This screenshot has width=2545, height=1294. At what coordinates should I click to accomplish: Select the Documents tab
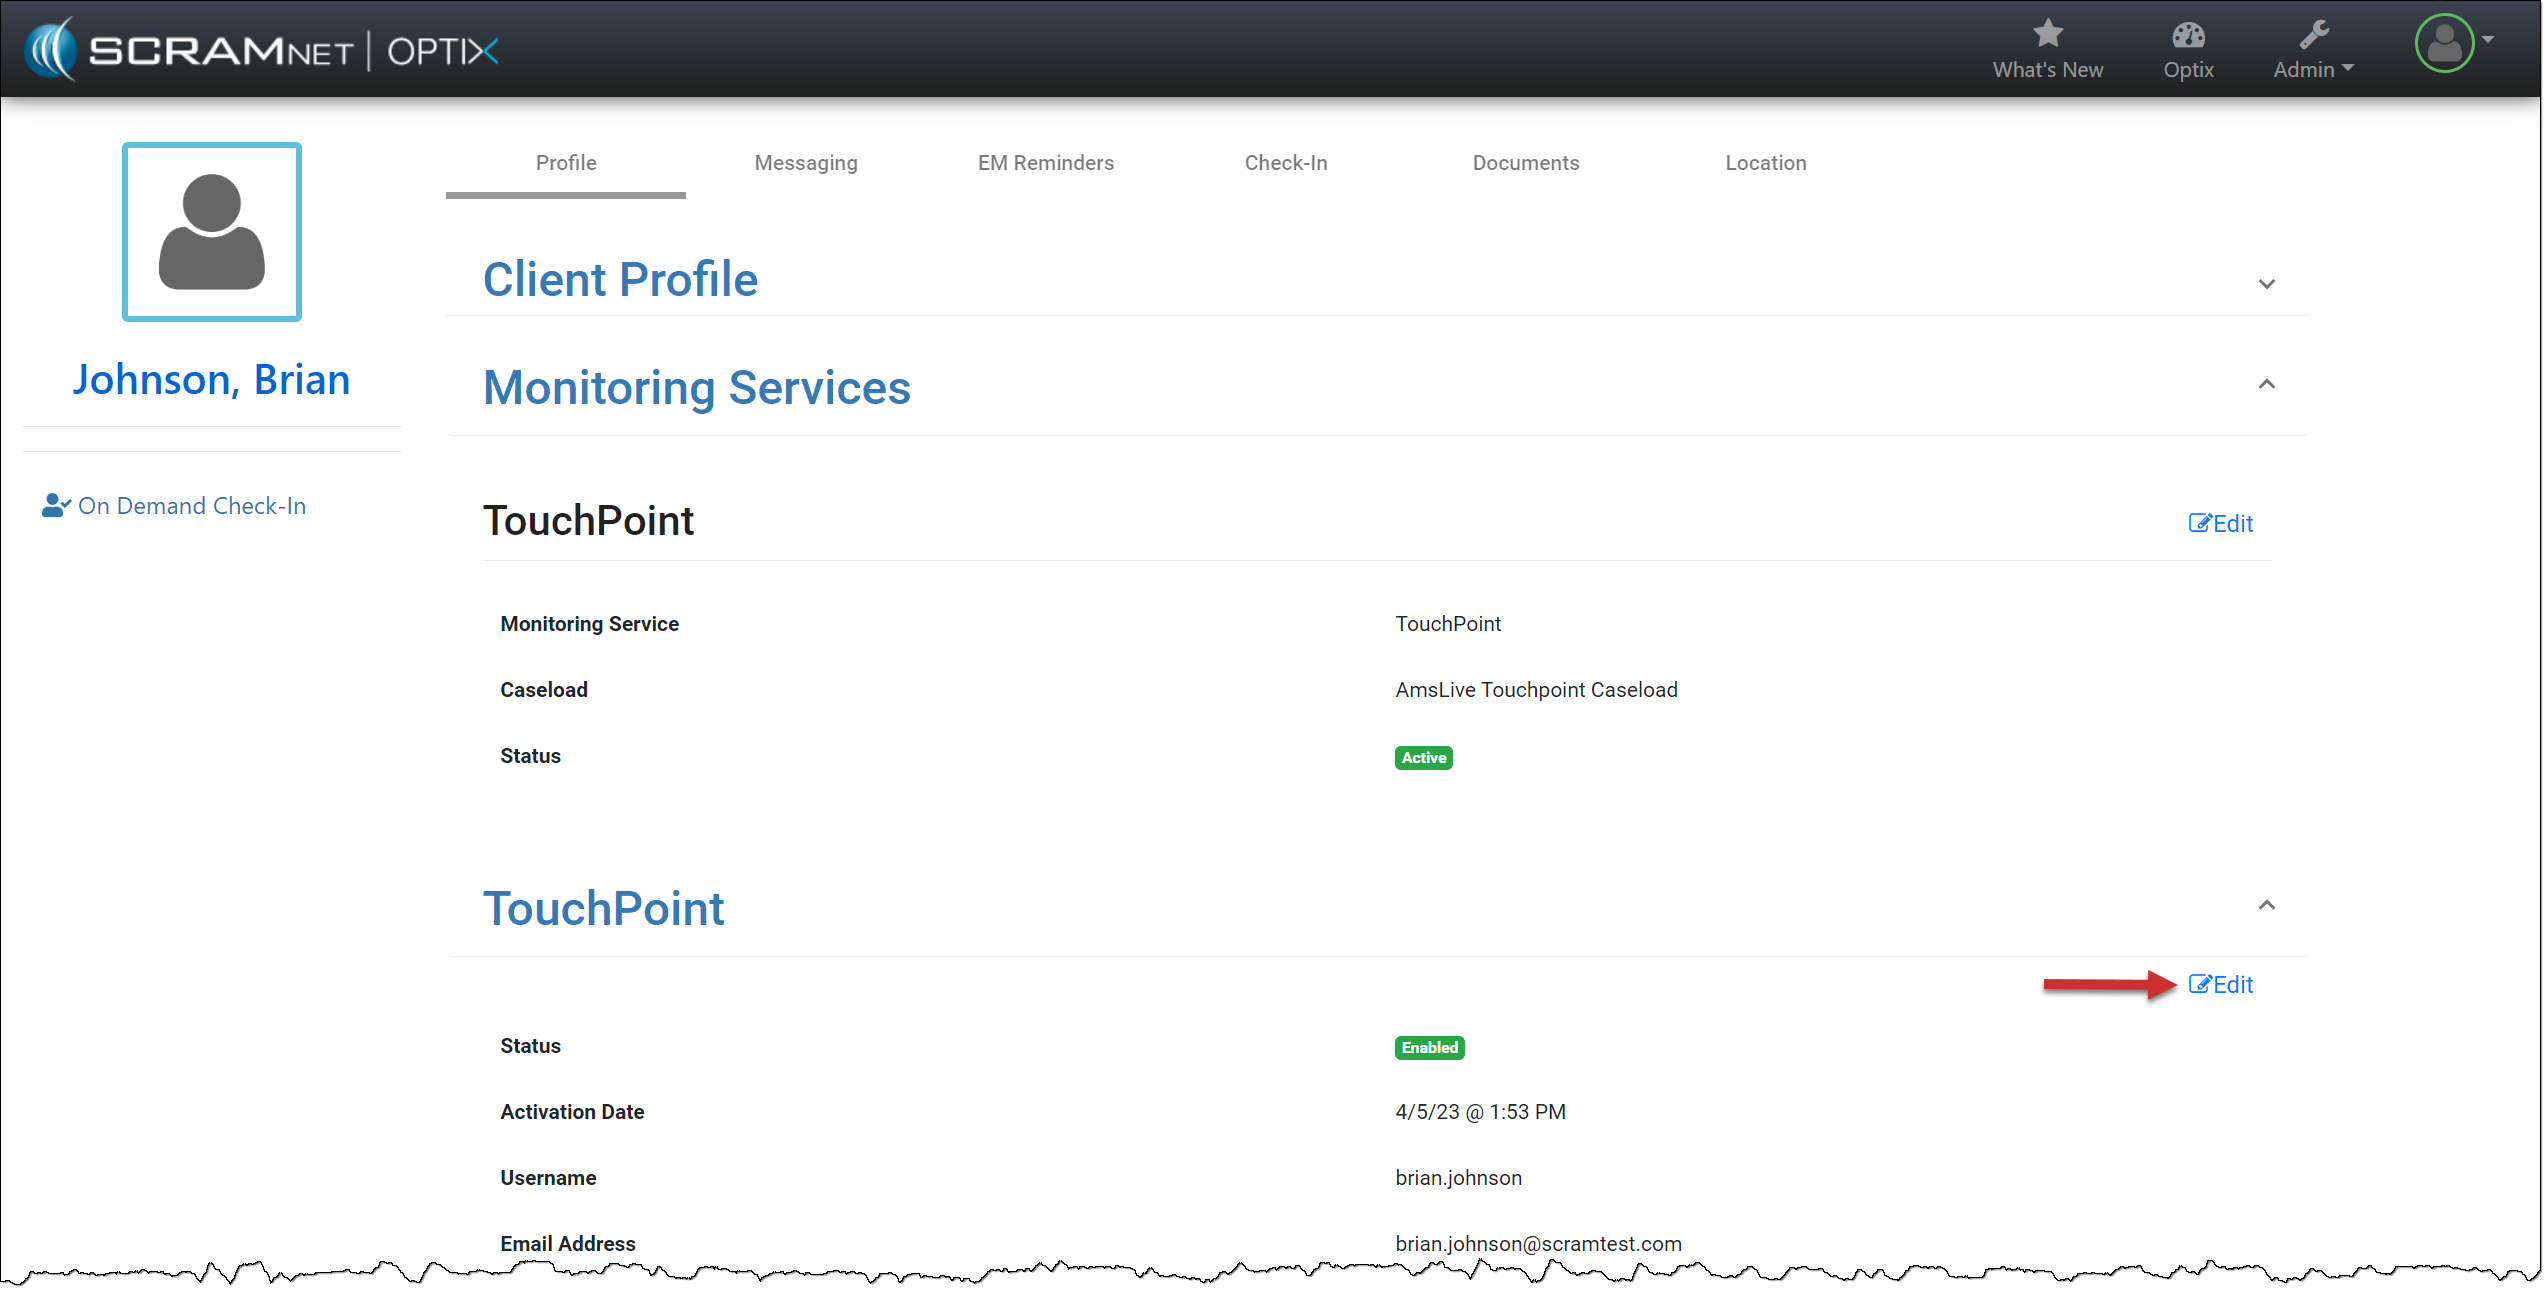pyautogui.click(x=1525, y=163)
